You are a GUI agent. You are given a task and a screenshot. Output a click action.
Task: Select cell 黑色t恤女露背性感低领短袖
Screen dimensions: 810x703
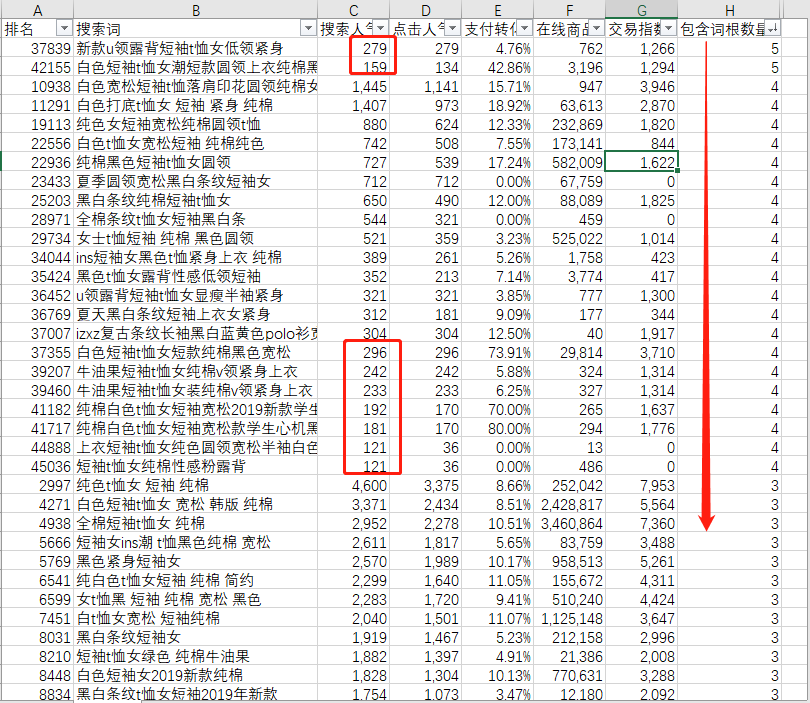(x=195, y=276)
